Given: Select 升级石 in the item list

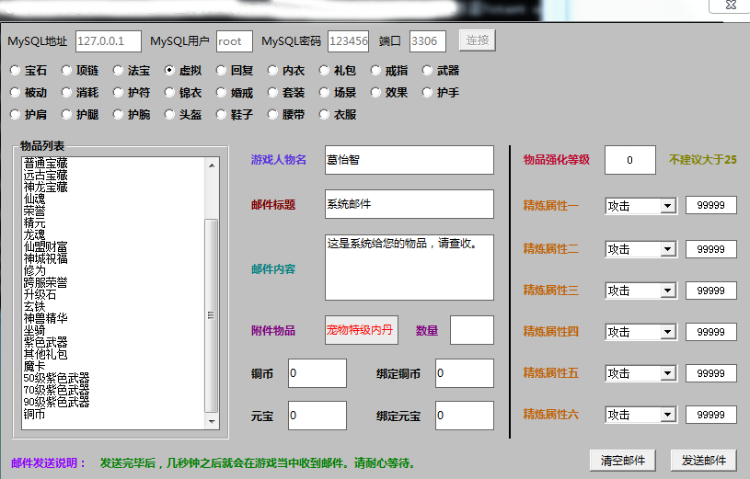Looking at the screenshot, I should [40, 294].
